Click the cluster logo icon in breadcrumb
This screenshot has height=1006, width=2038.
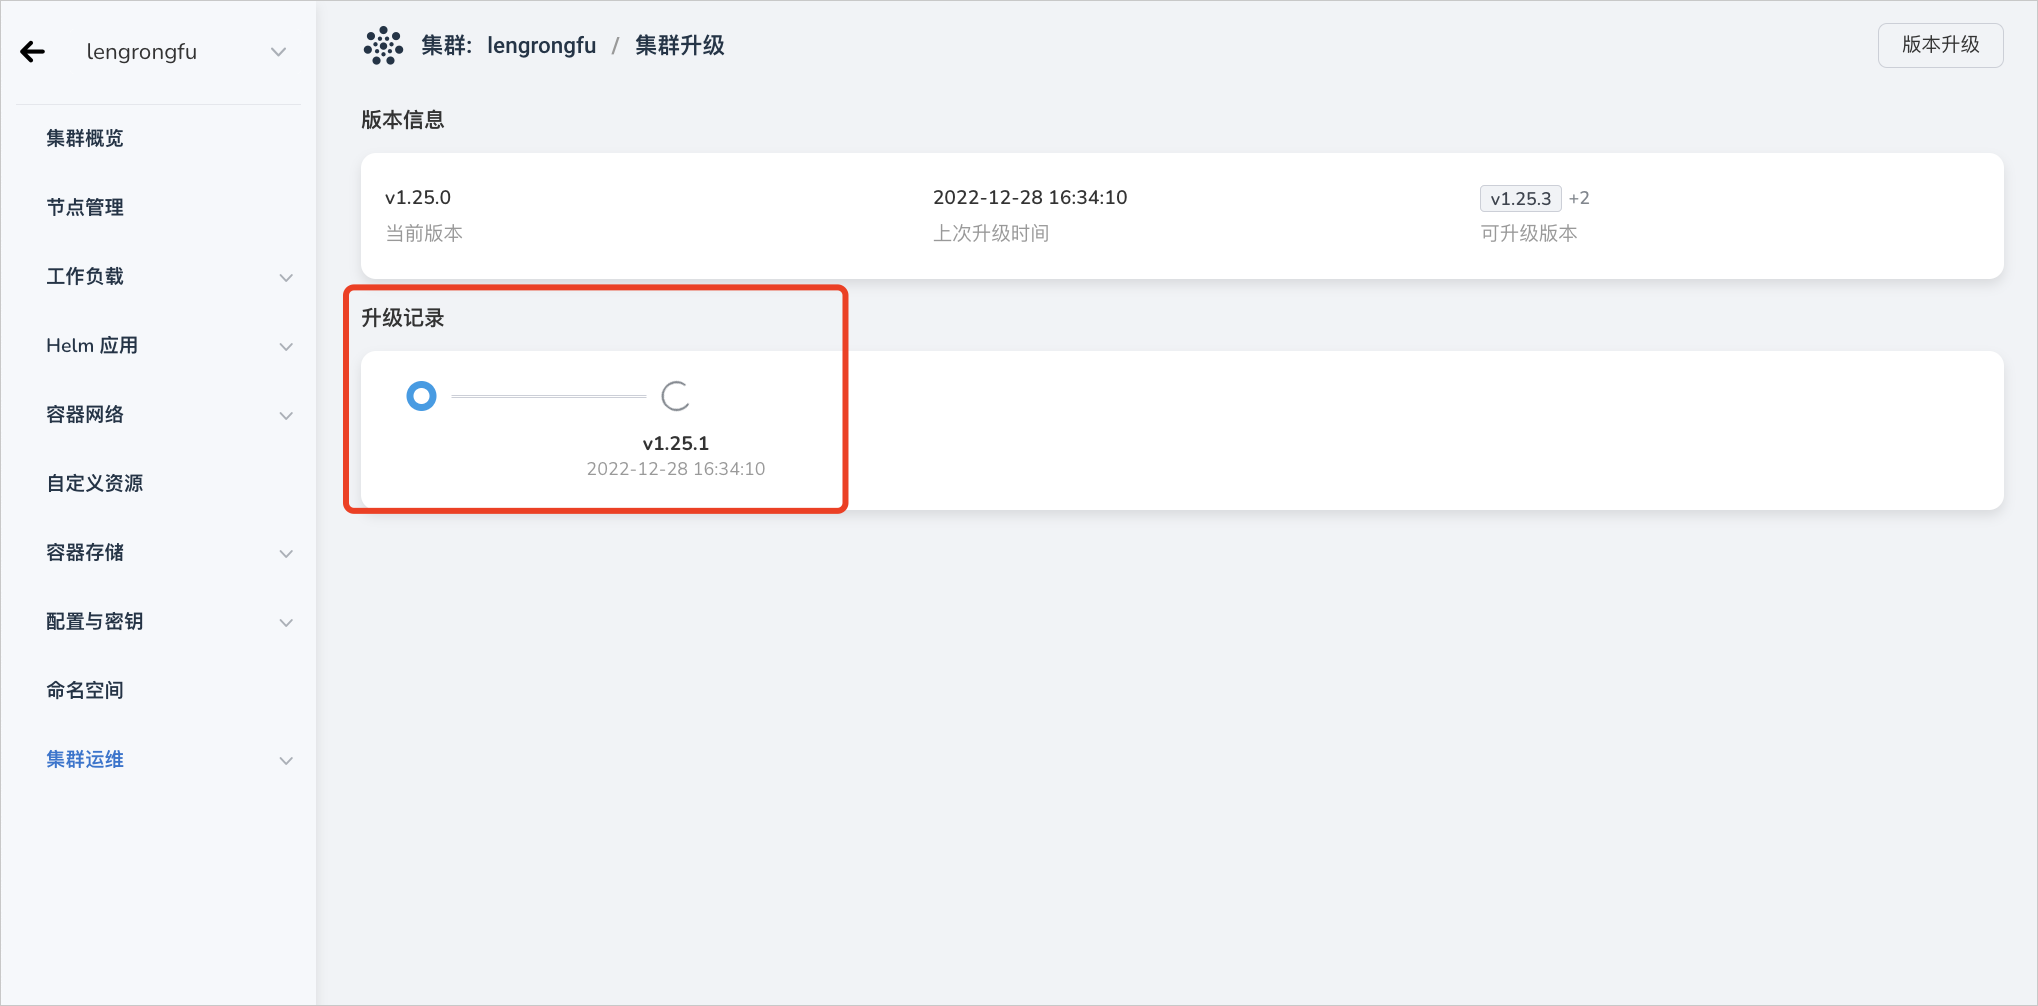pyautogui.click(x=383, y=46)
